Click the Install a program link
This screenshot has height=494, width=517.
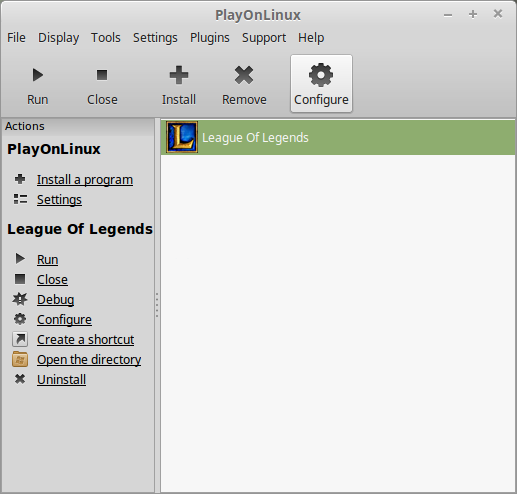click(x=85, y=180)
